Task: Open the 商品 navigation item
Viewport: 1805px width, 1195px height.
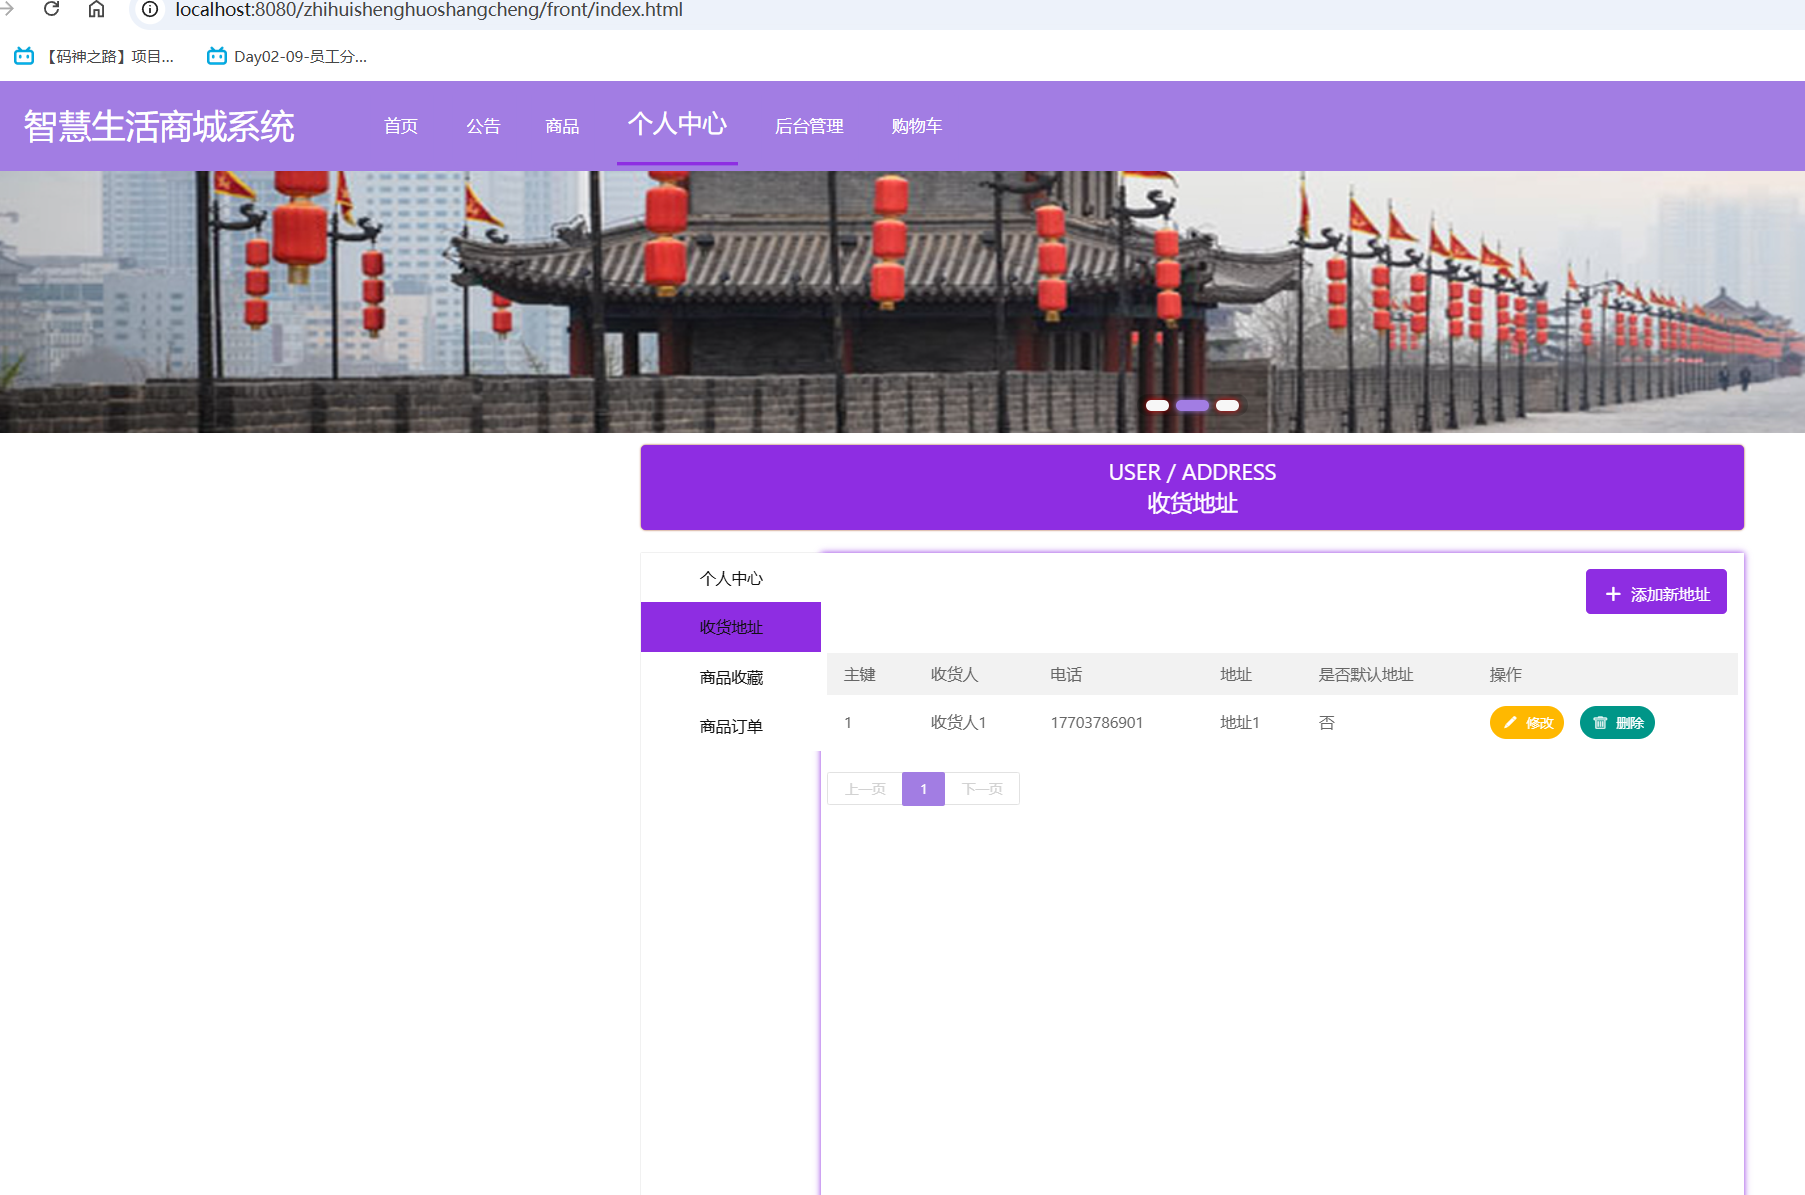Action: point(562,126)
